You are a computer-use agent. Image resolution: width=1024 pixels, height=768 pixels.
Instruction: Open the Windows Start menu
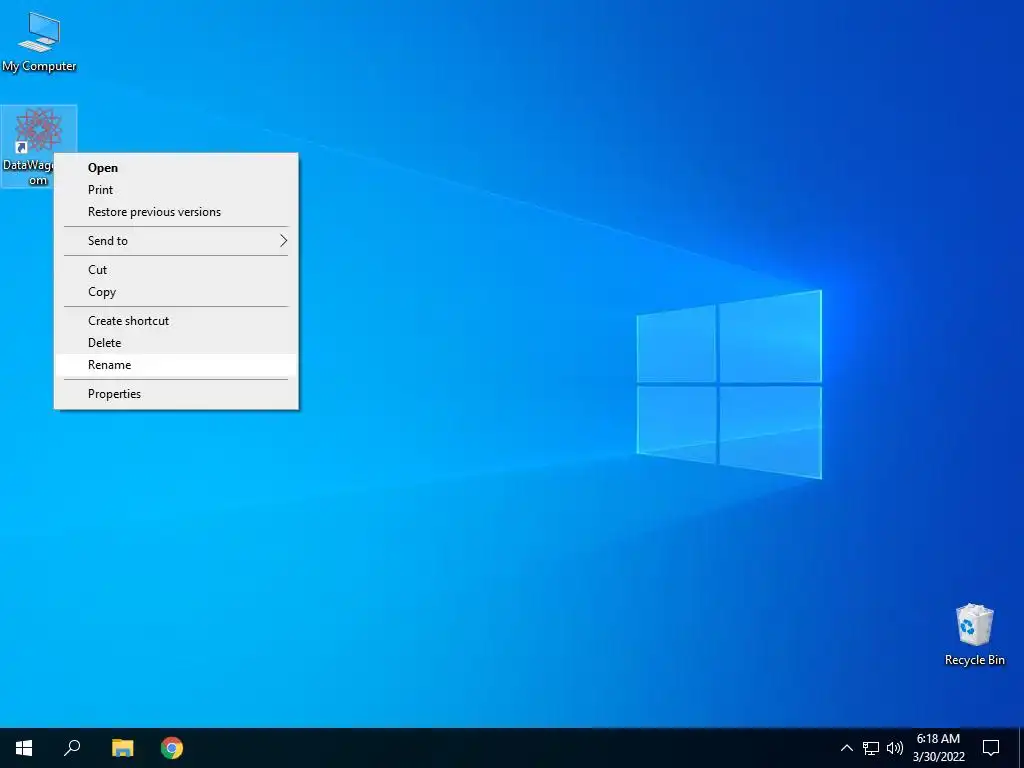[x=24, y=748]
